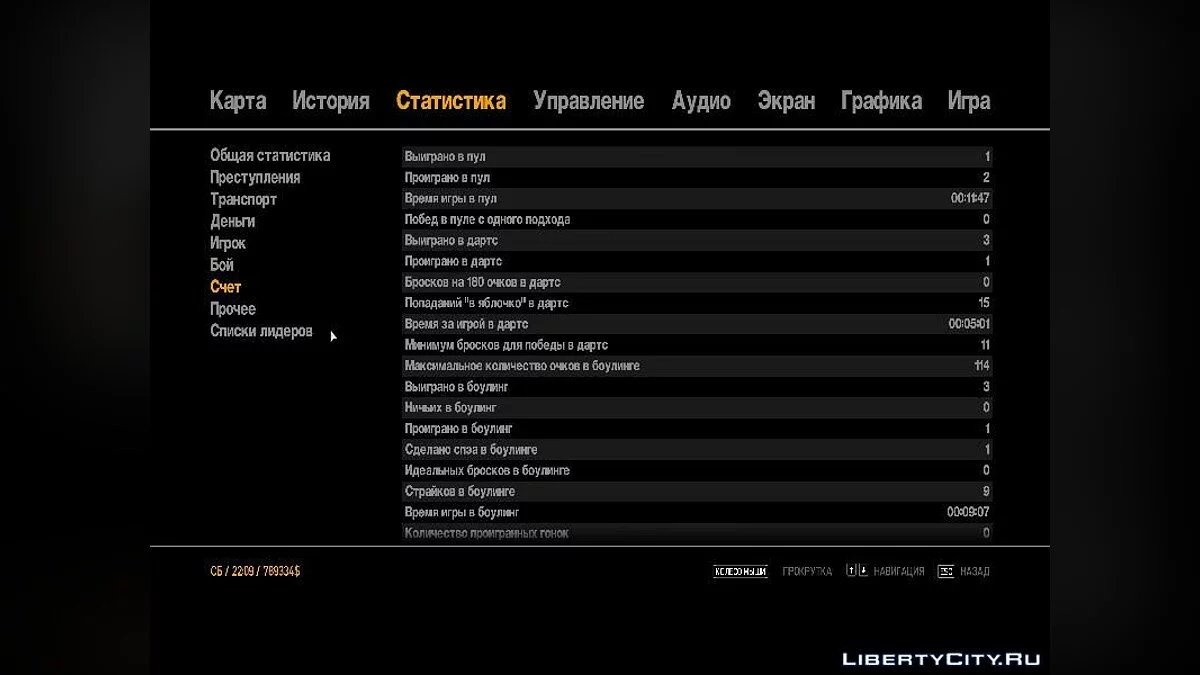Click the mouse wheel key icon
1200x675 pixels.
pyautogui.click(x=740, y=572)
